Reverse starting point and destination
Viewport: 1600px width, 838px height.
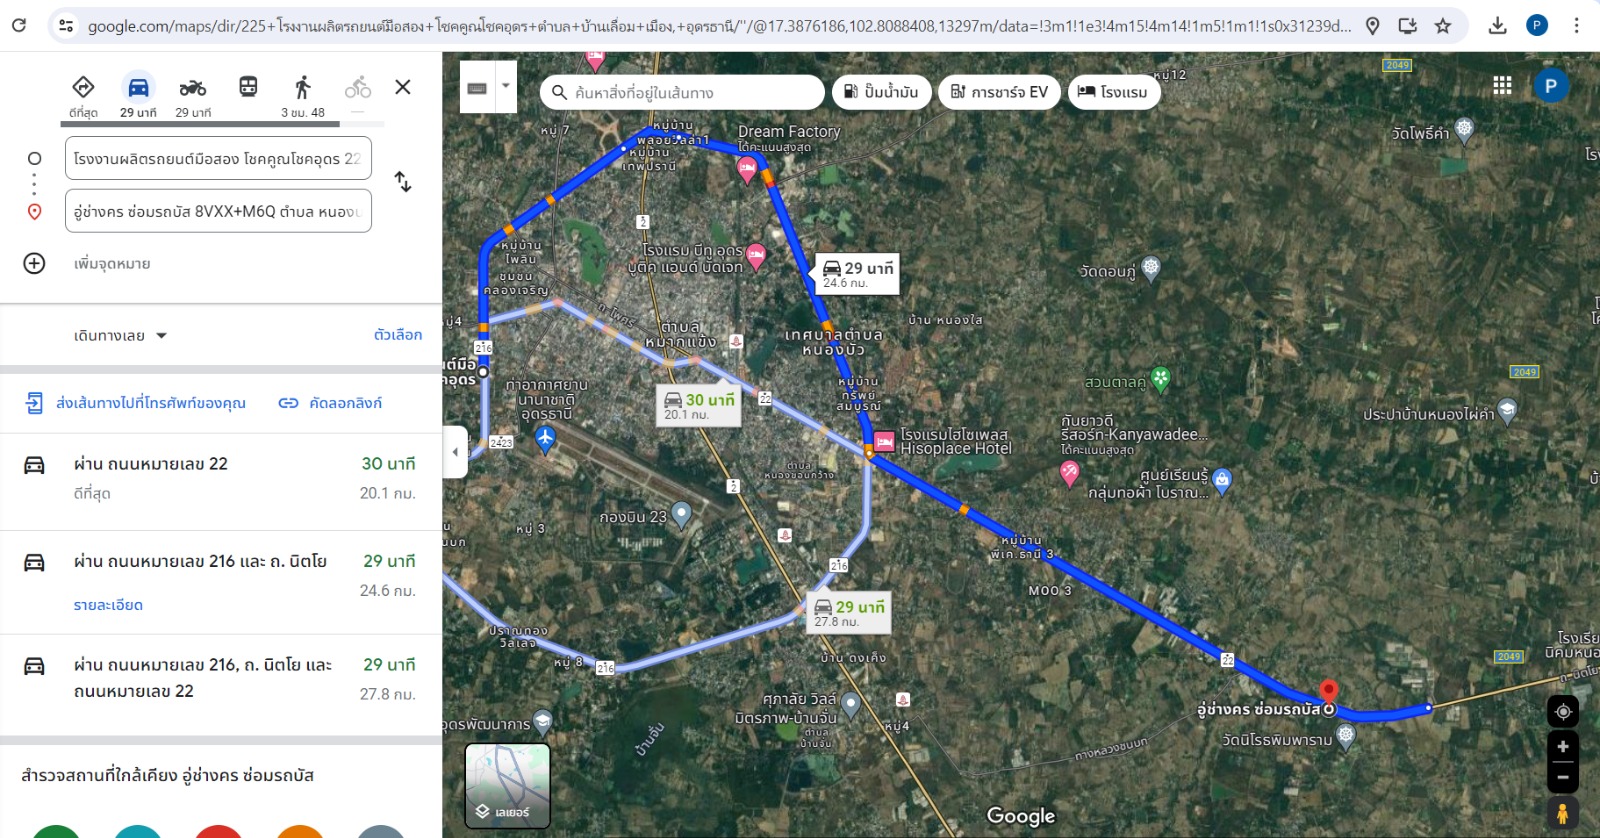tap(403, 182)
